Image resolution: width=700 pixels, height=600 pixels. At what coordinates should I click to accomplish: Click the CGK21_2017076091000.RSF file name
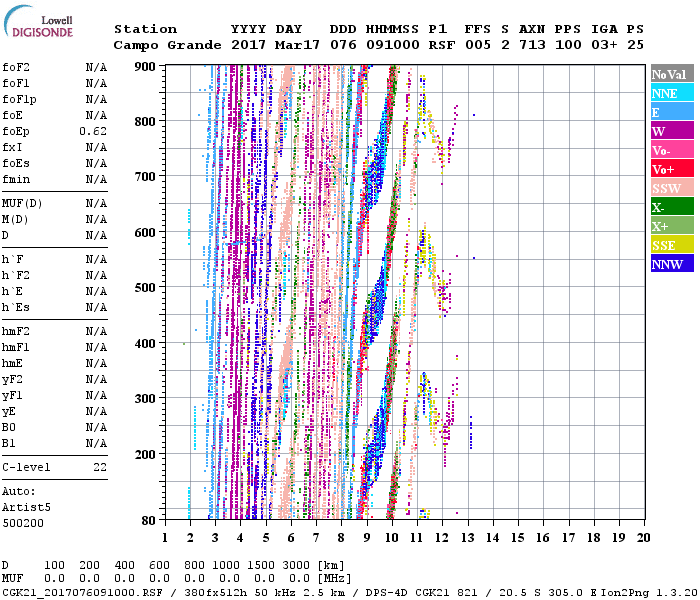point(82,592)
